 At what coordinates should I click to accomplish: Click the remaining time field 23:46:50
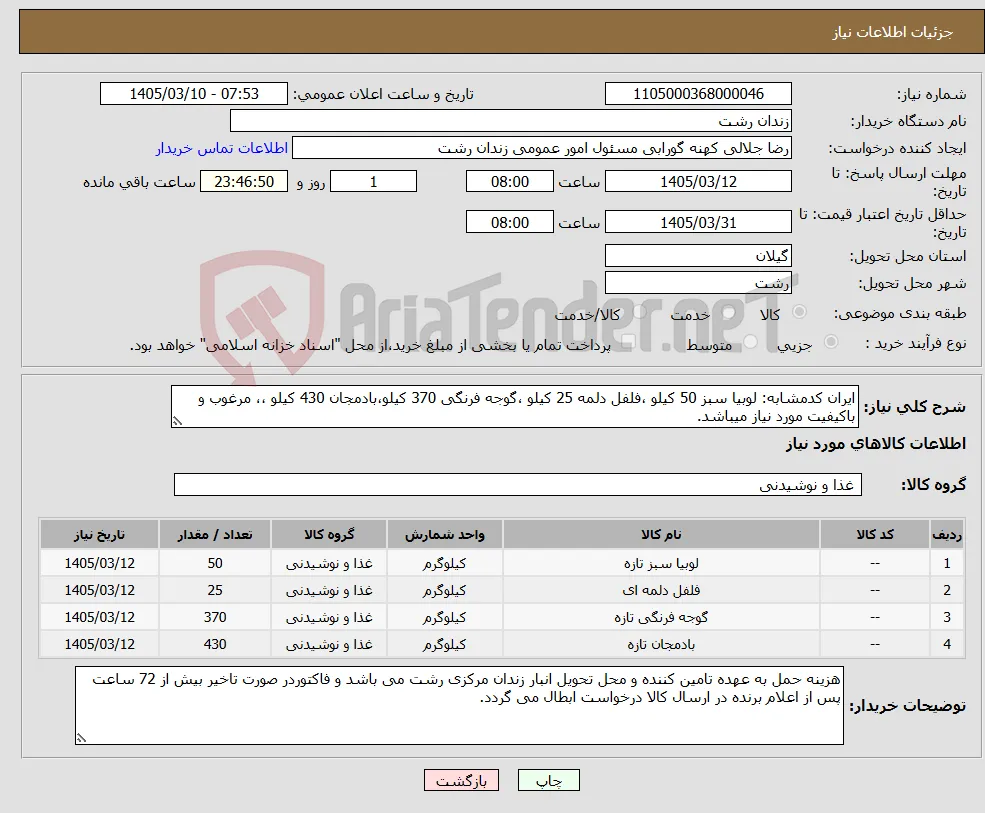tap(244, 182)
